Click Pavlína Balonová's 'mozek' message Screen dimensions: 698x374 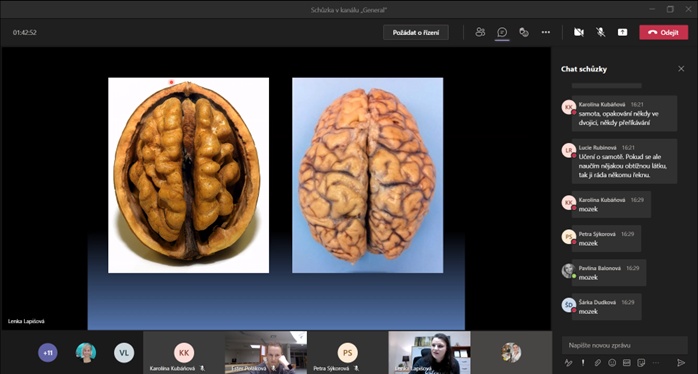(609, 272)
